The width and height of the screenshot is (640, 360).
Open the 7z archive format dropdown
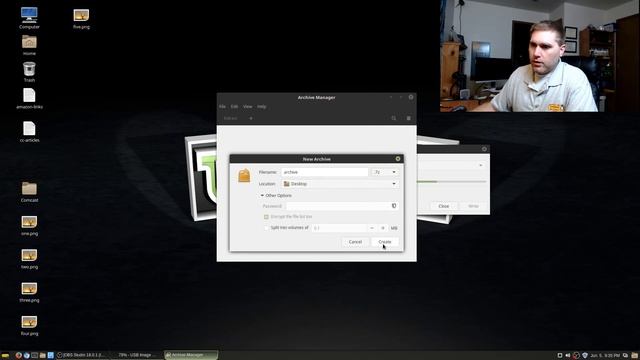[385, 172]
